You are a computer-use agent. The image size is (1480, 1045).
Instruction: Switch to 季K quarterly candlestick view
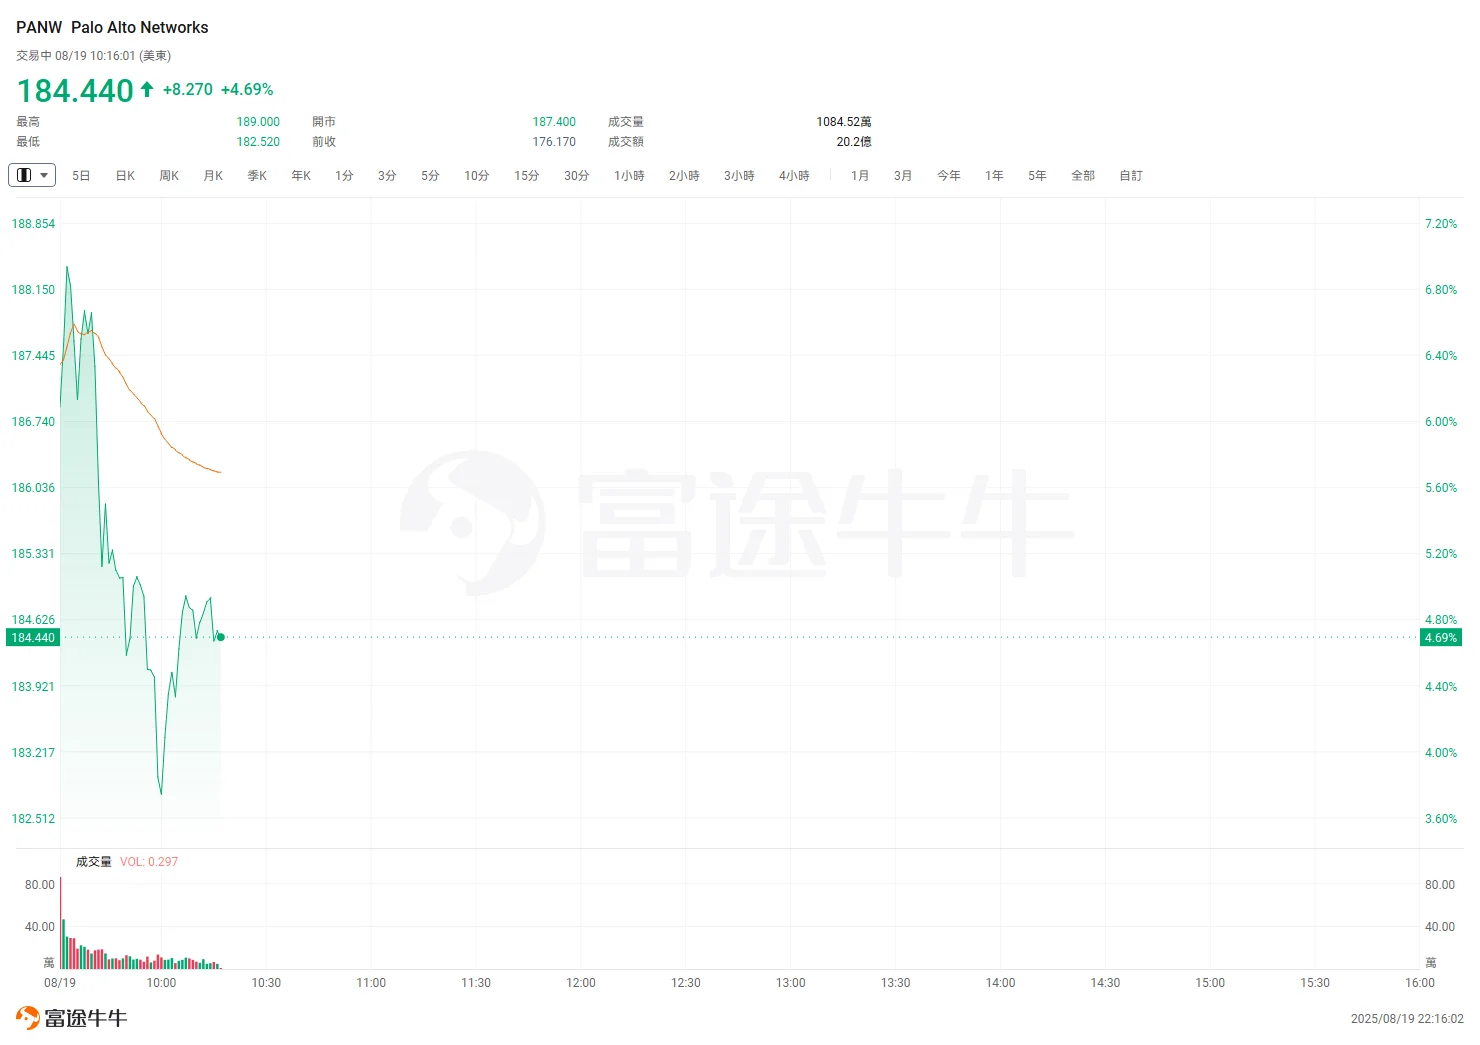pyautogui.click(x=257, y=176)
